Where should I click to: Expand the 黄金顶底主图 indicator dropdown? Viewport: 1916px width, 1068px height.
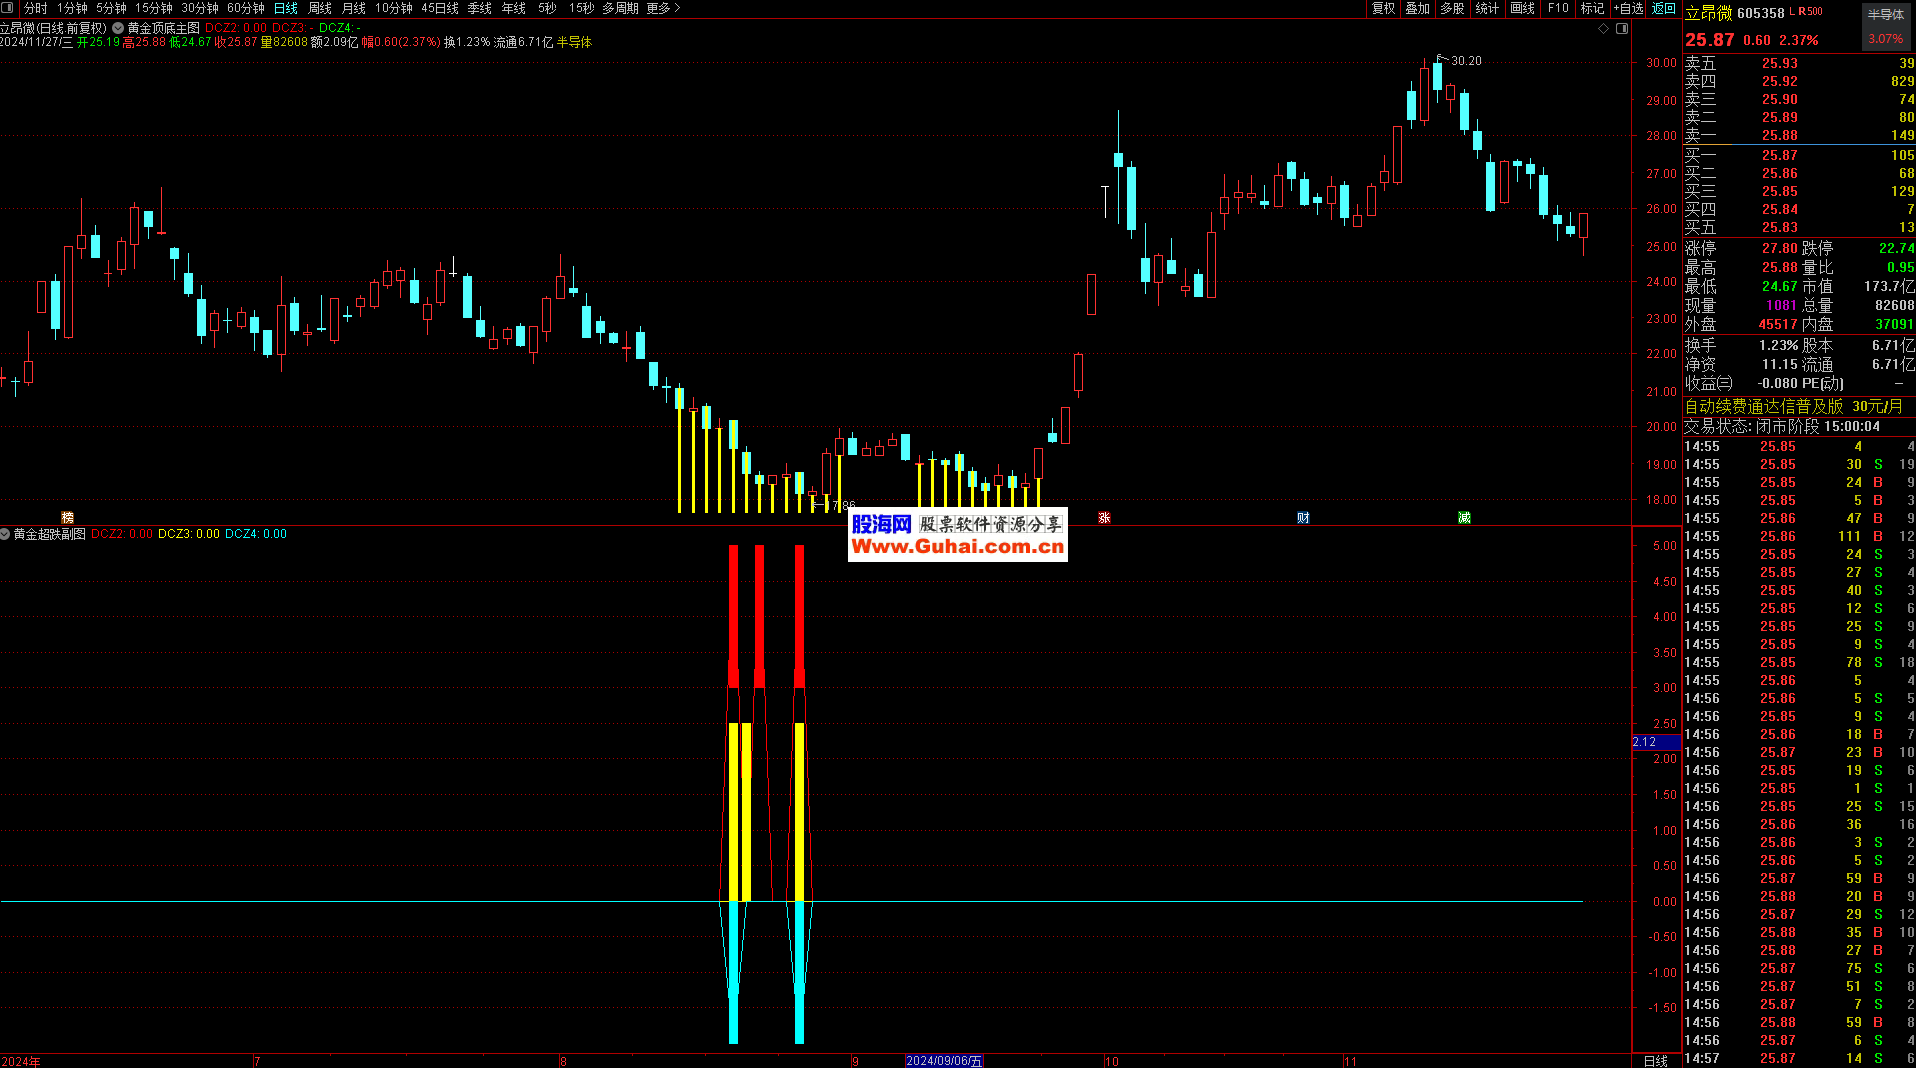[119, 28]
